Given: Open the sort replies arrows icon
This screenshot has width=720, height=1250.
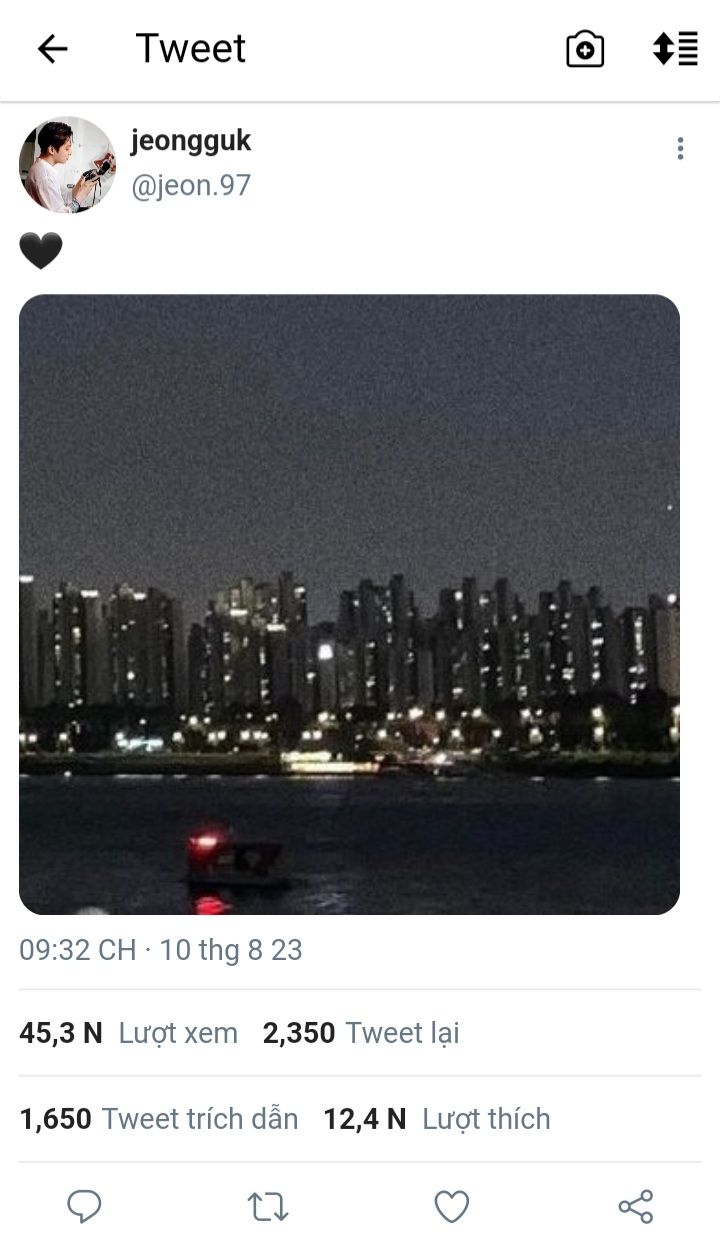Looking at the screenshot, I should tap(675, 48).
